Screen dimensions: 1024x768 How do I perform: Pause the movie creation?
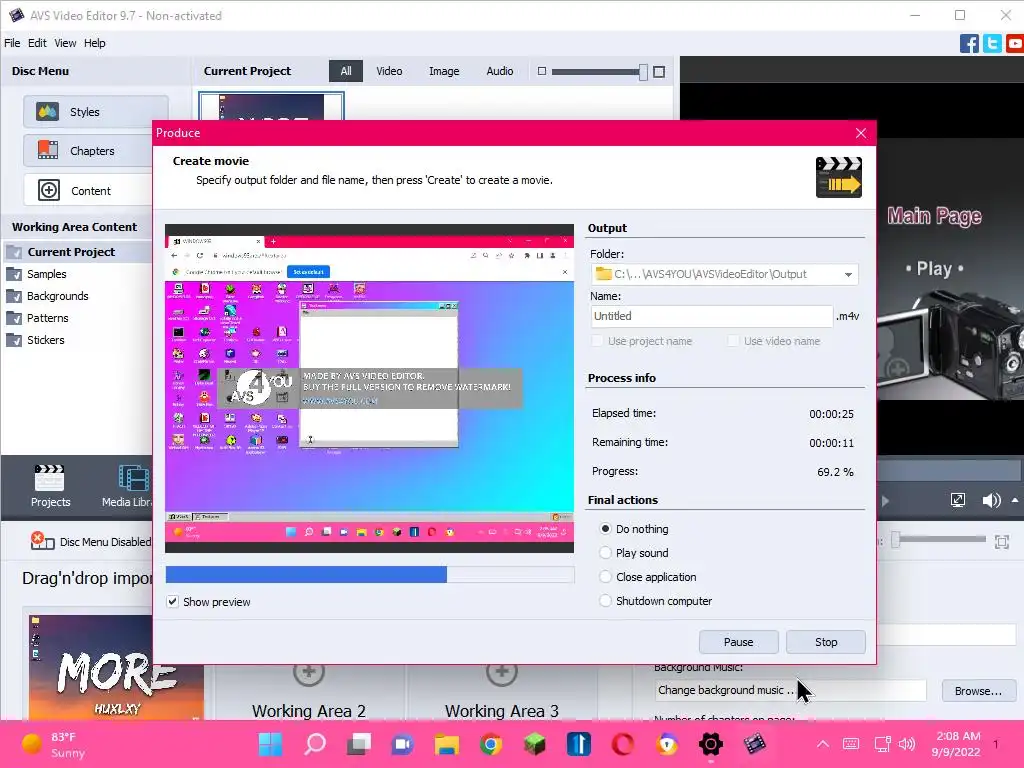tap(739, 642)
